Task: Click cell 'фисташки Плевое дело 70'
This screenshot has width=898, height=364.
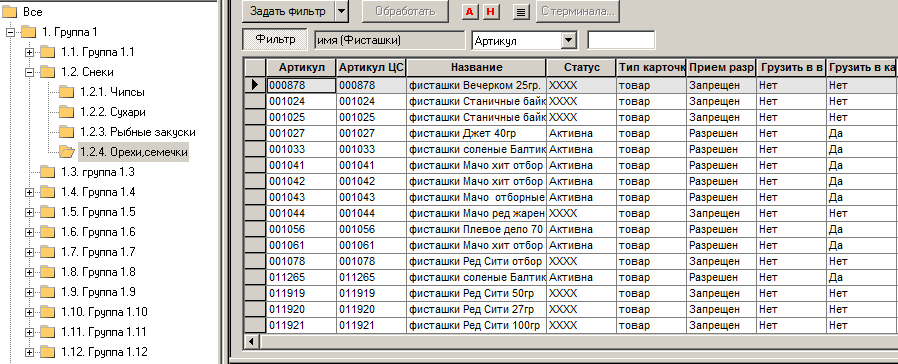Action: pos(476,230)
